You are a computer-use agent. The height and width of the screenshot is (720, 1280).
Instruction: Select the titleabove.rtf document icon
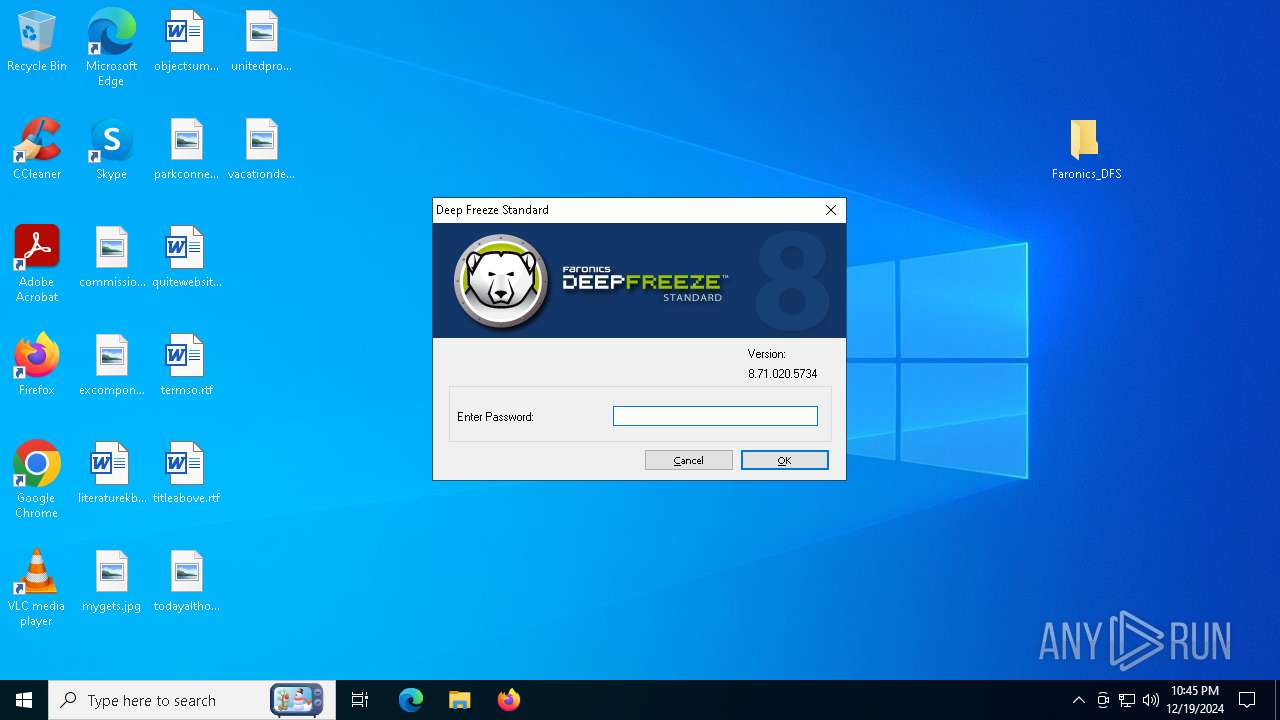[x=186, y=474]
